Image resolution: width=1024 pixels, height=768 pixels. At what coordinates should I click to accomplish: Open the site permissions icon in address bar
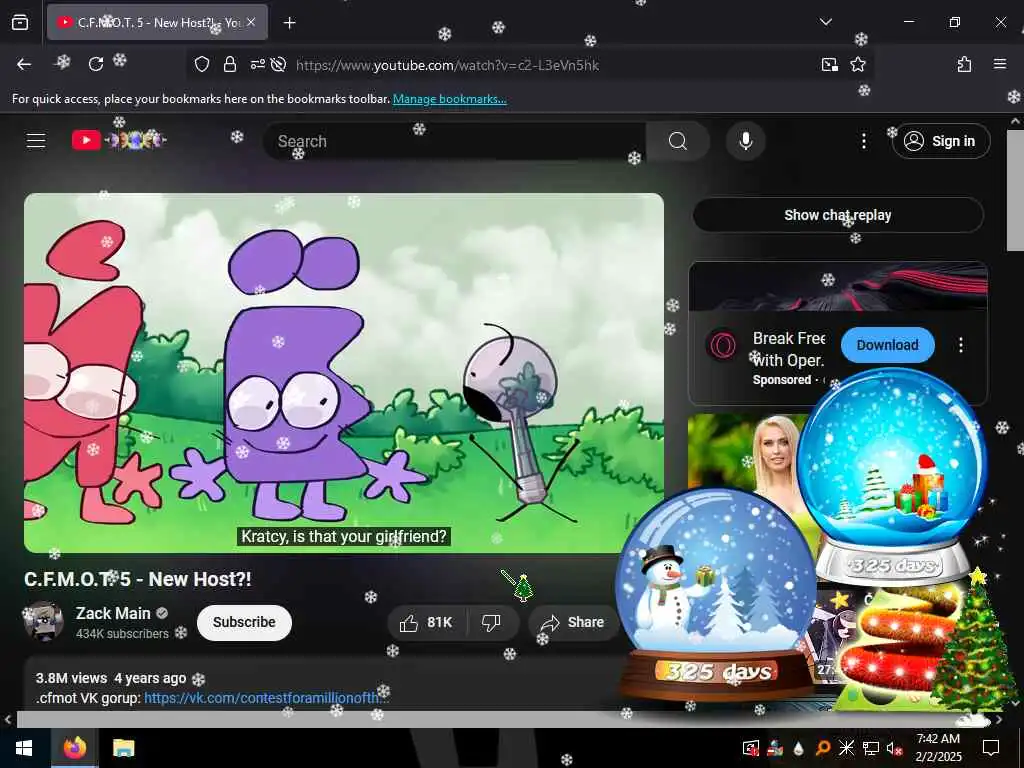coord(257,64)
